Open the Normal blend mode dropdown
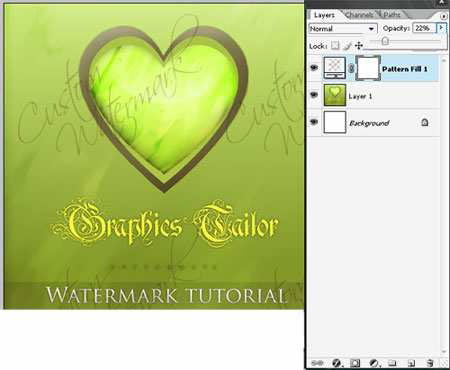The width and height of the screenshot is (450, 370). coord(343,29)
